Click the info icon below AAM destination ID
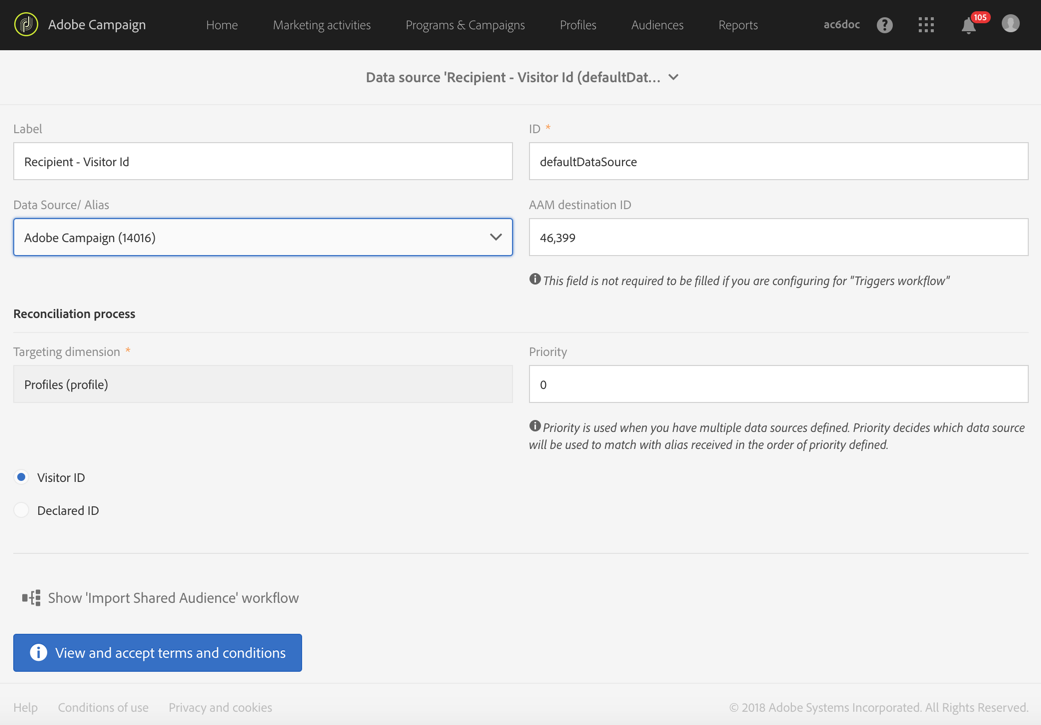This screenshot has height=725, width=1041. click(x=535, y=280)
